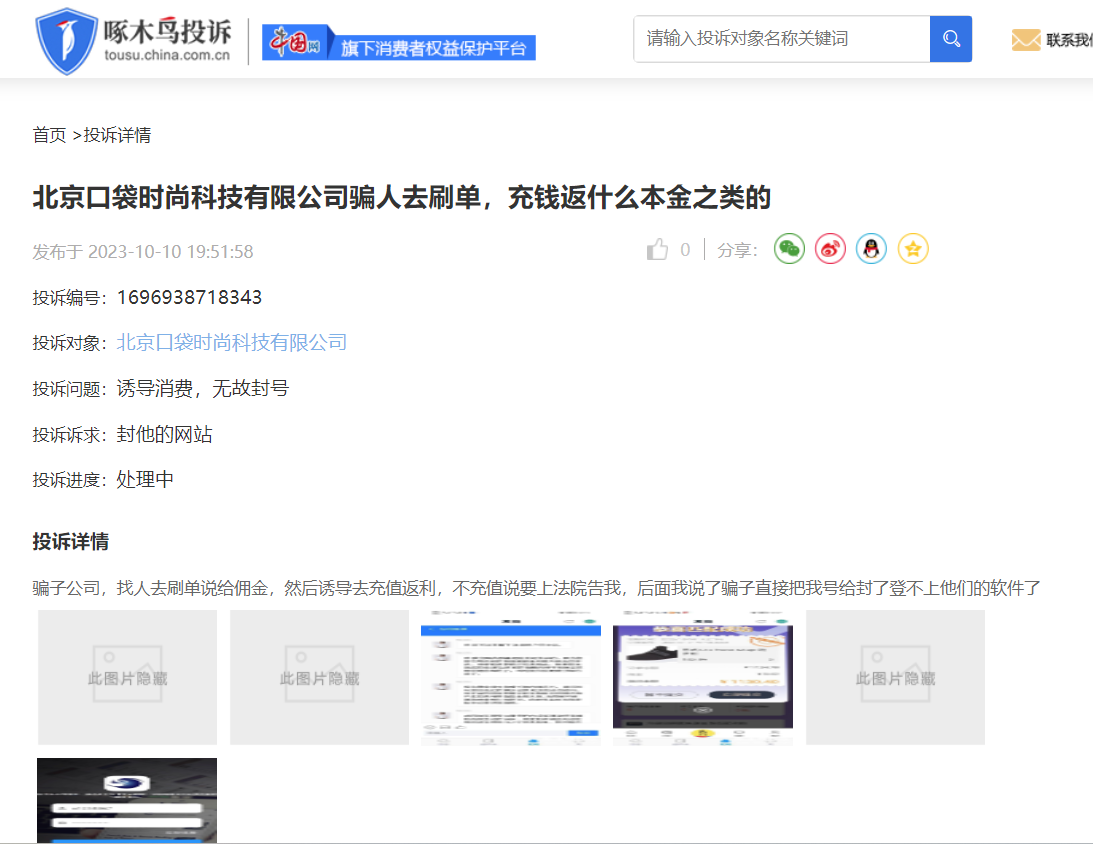
Task: Open the fifth hidden image placeholder
Action: 895,677
